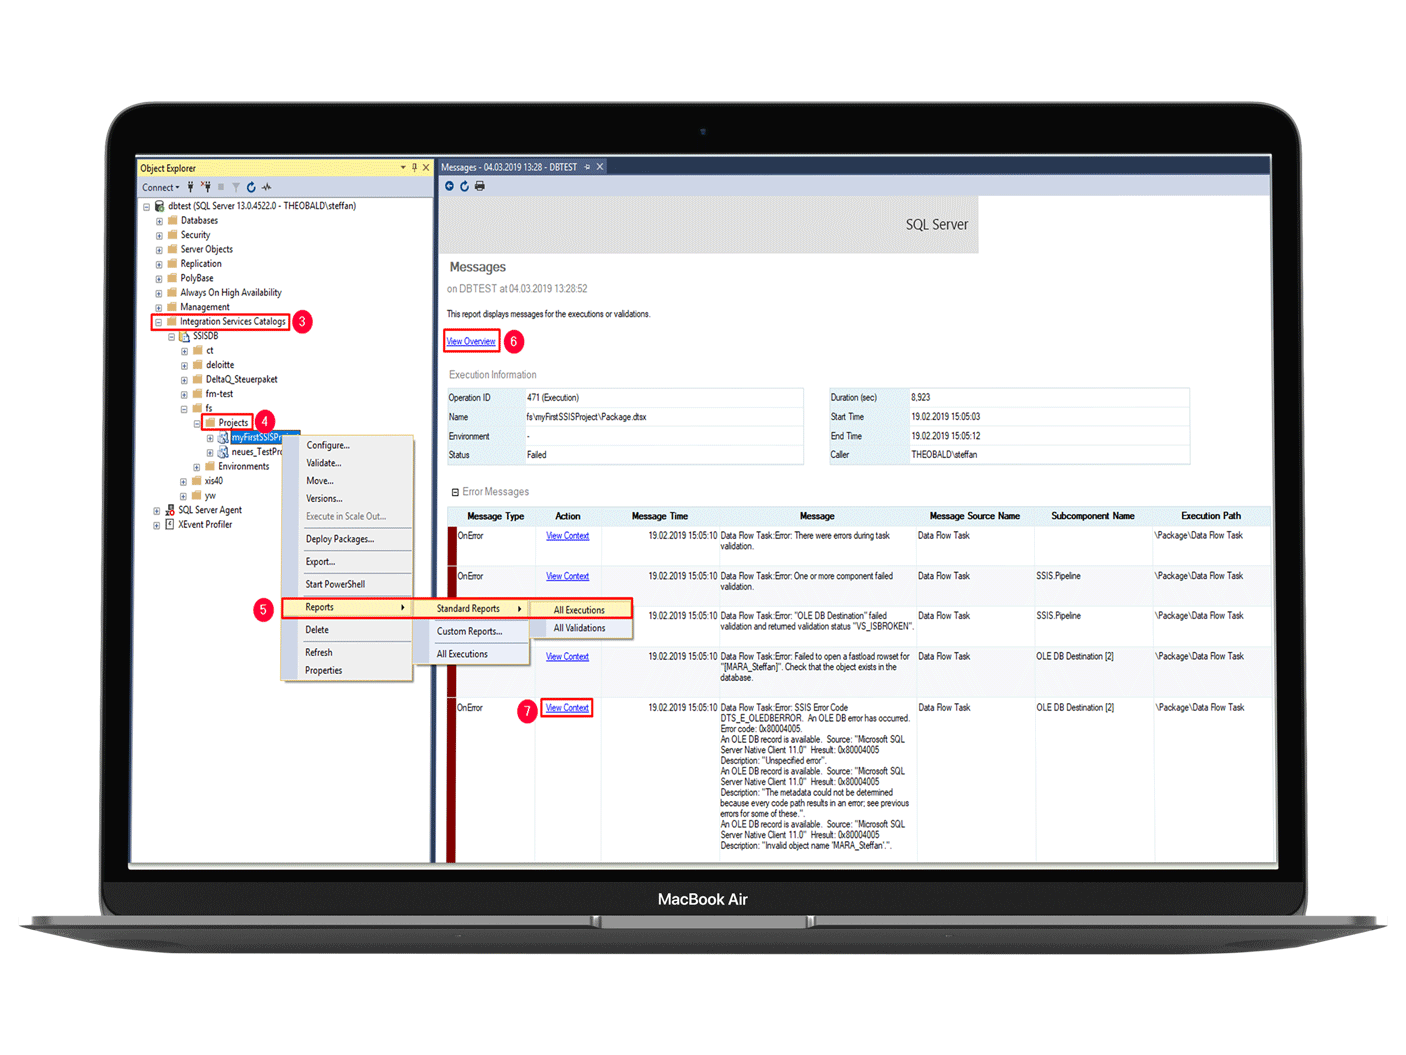Click the Disconnect plug icon with red X
Screen dimensions: 1406x1055
click(205, 187)
